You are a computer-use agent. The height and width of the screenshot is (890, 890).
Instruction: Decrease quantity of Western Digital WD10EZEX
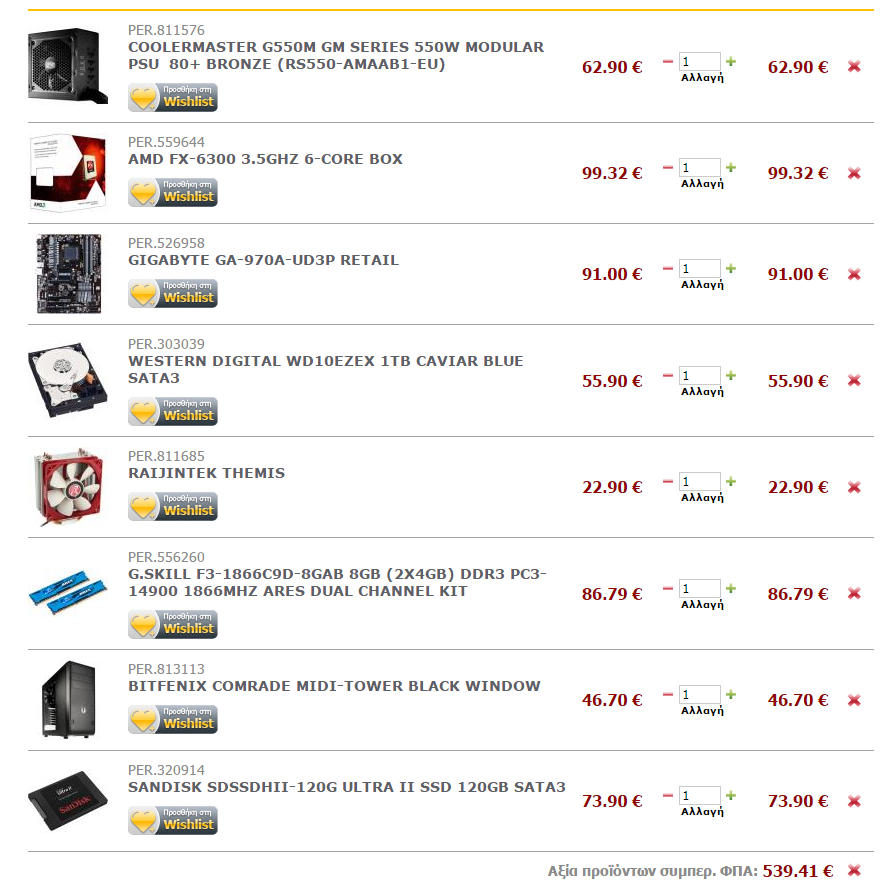[x=668, y=375]
